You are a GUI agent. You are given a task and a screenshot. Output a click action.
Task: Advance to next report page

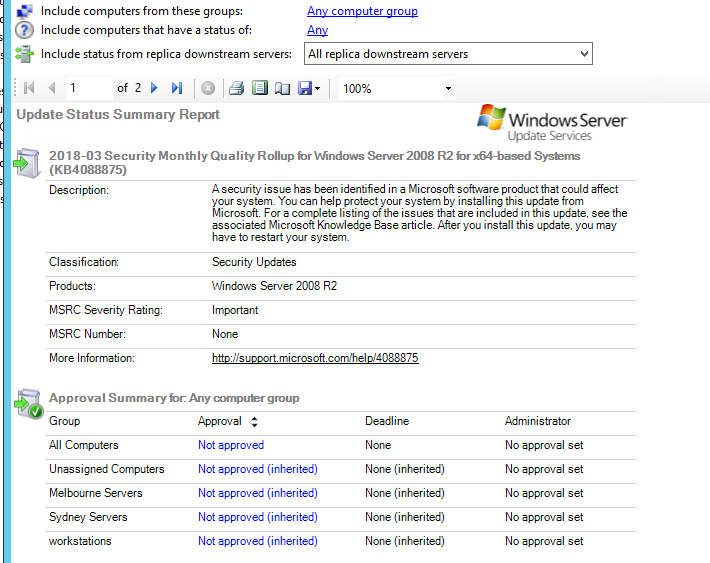tap(154, 88)
